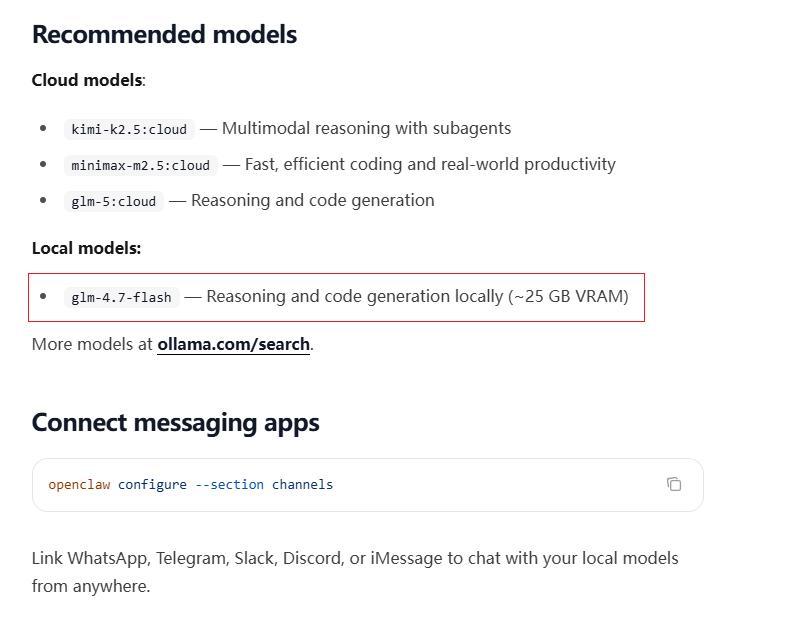
Task: Click the word openclaw in code block
Action: (79, 484)
